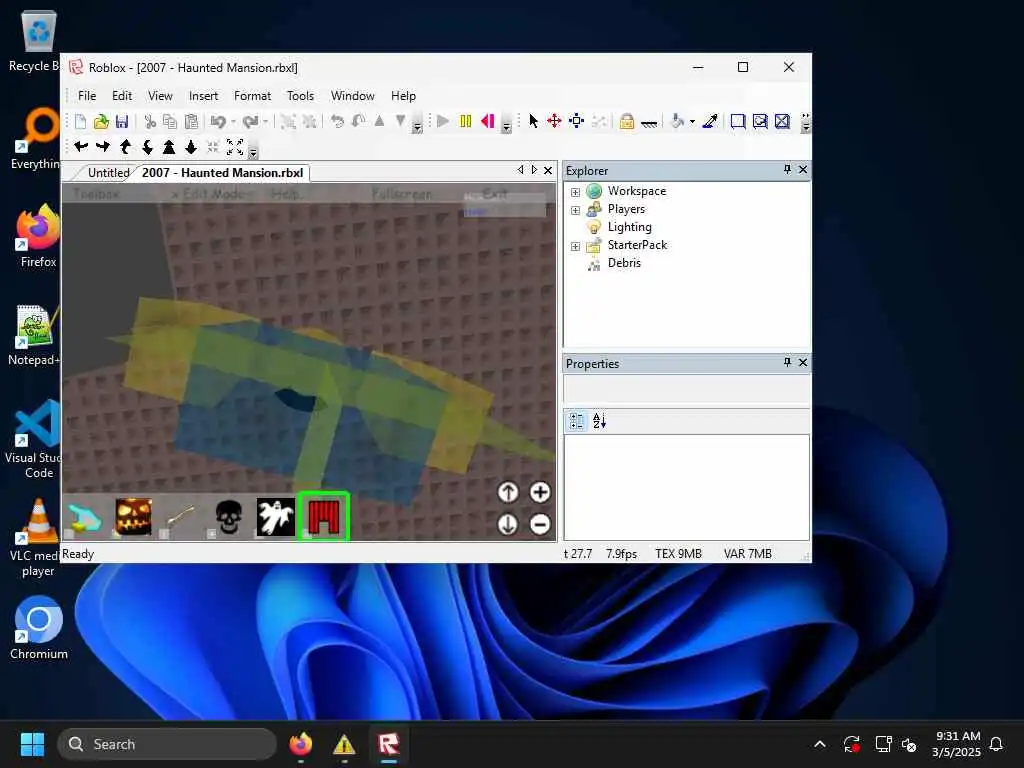Select the skull tool in hotbar

tap(229, 517)
